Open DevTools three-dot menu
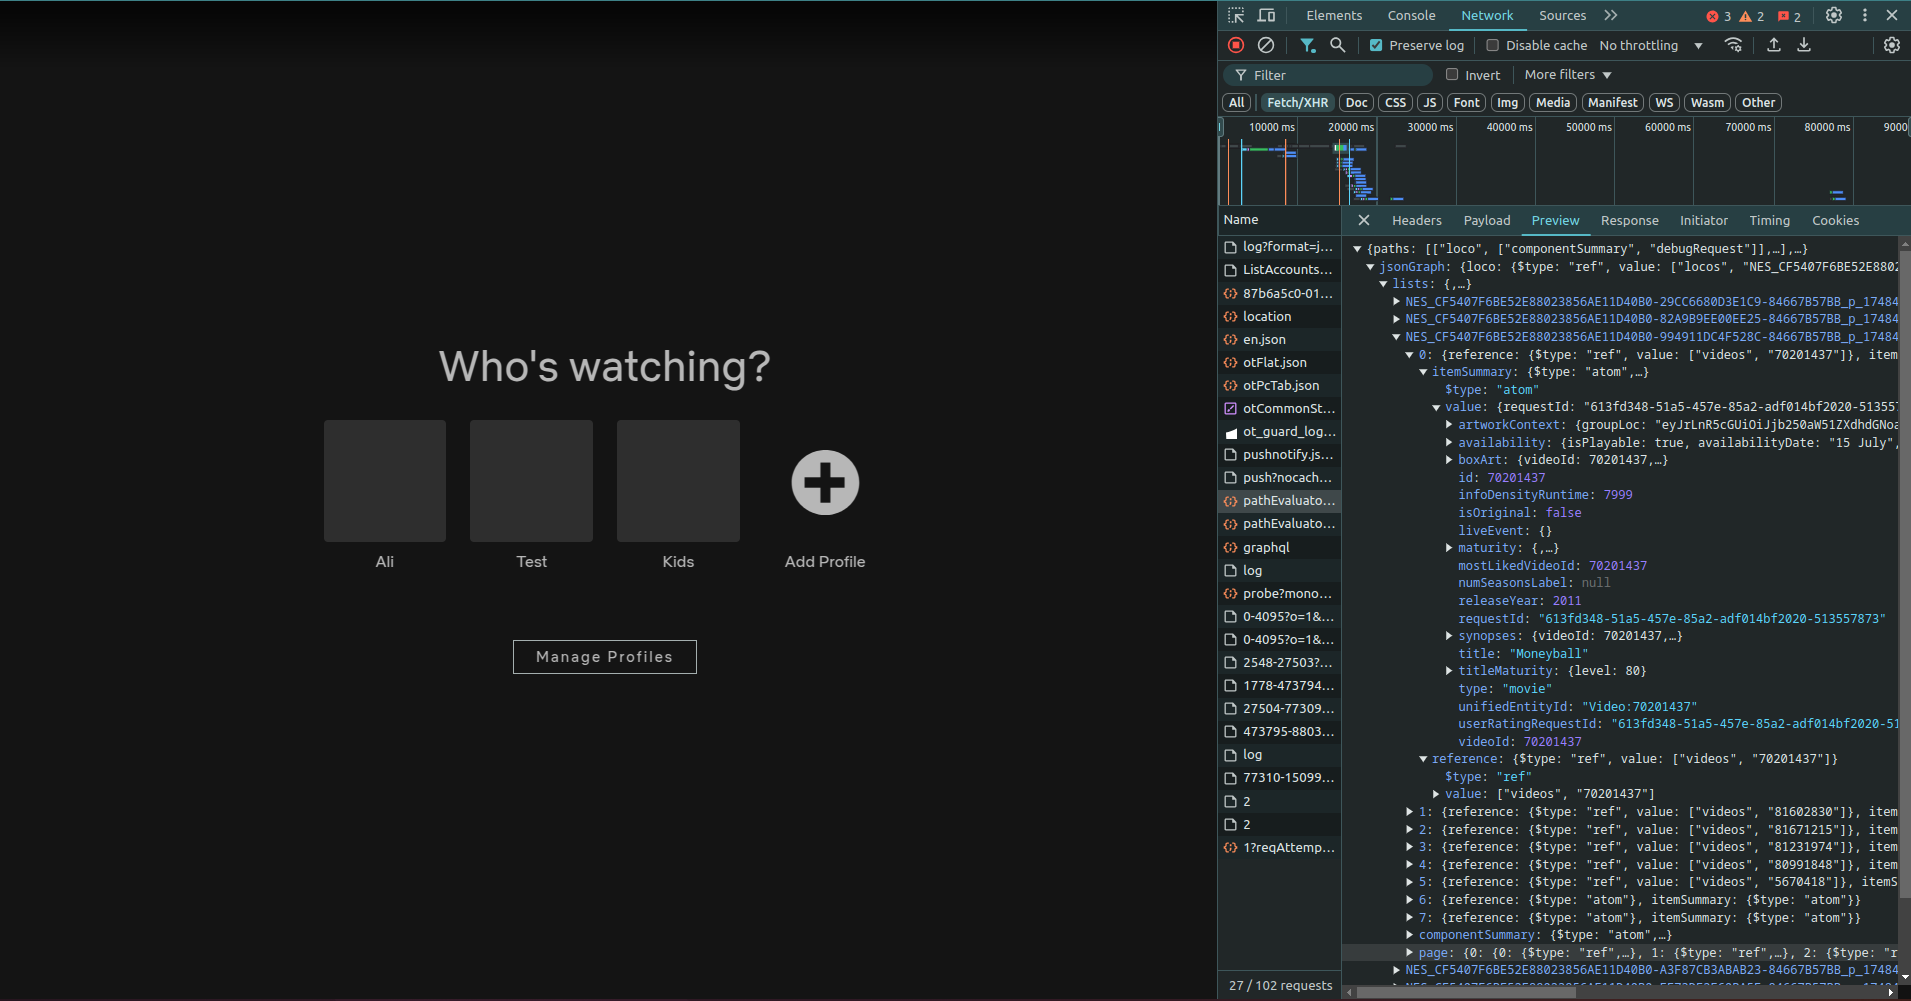1911x1001 pixels. [1865, 15]
